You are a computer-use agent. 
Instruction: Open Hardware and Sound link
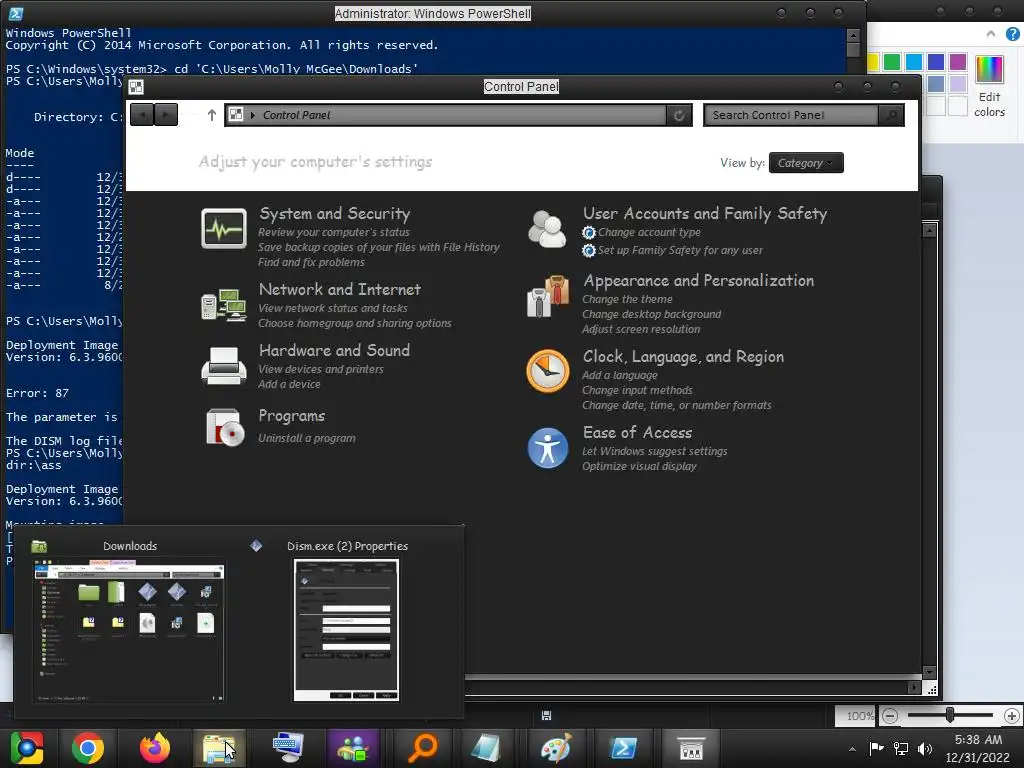click(x=334, y=350)
